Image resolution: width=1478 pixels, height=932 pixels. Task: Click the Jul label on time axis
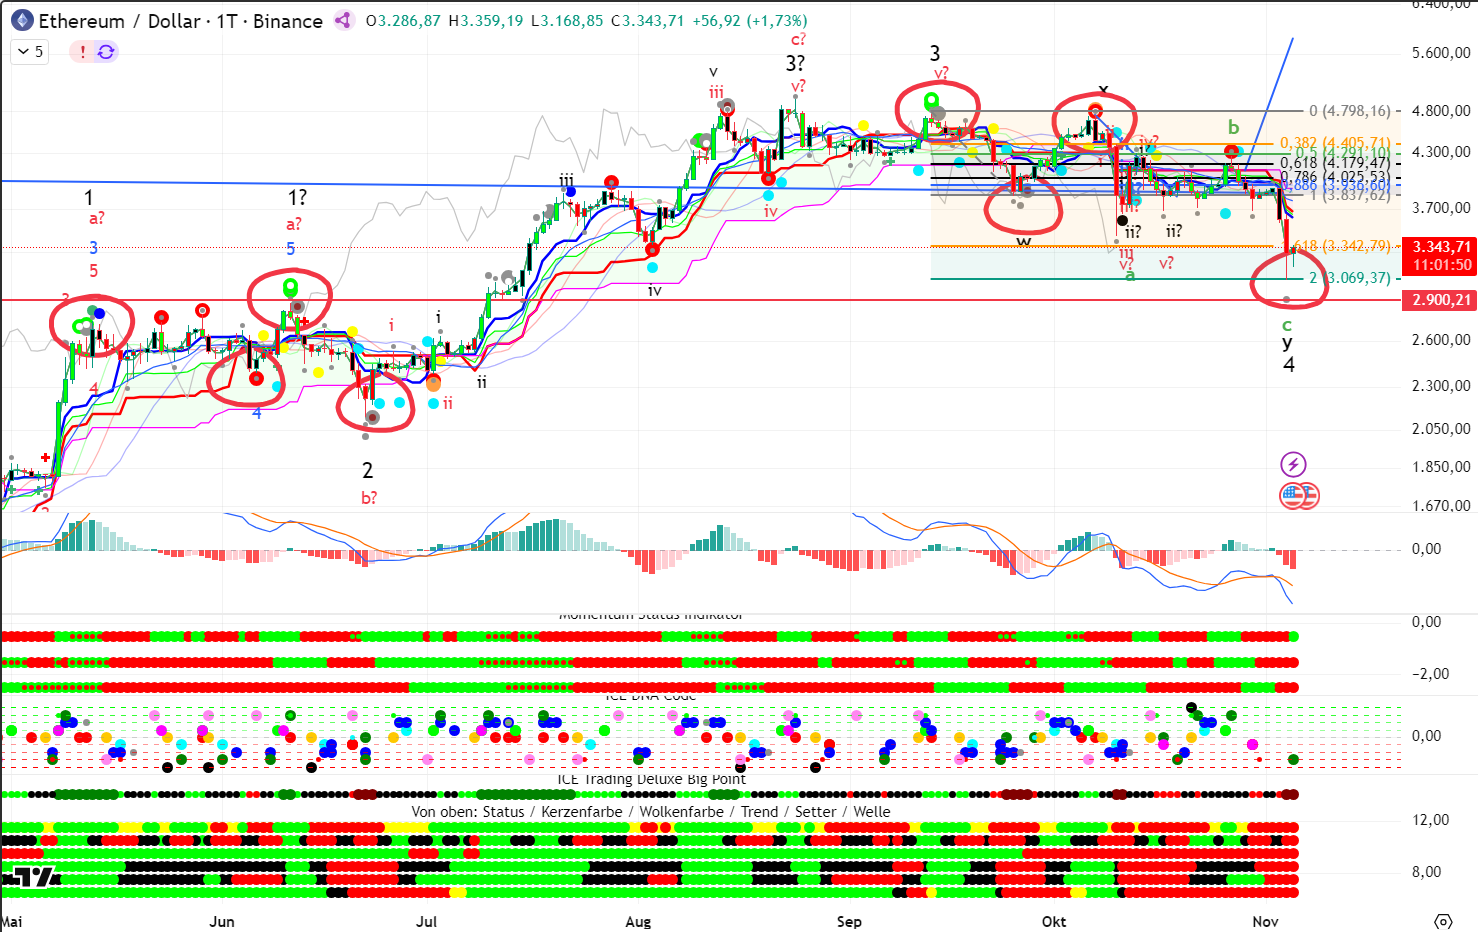pyautogui.click(x=426, y=921)
